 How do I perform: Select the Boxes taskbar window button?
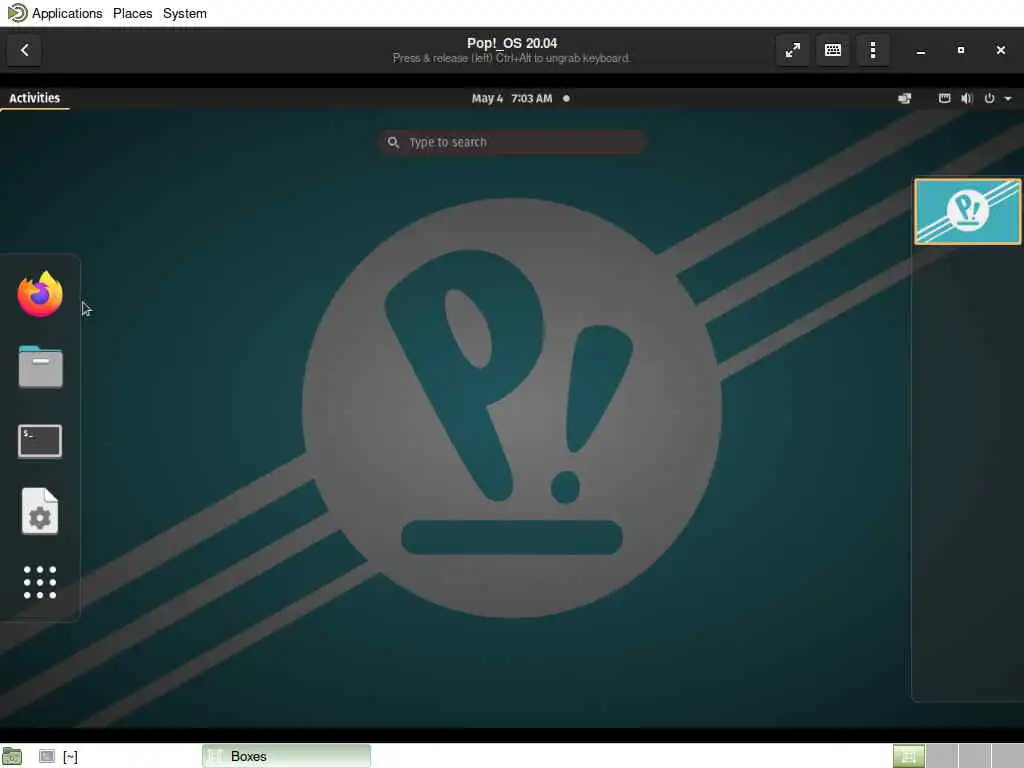point(286,756)
